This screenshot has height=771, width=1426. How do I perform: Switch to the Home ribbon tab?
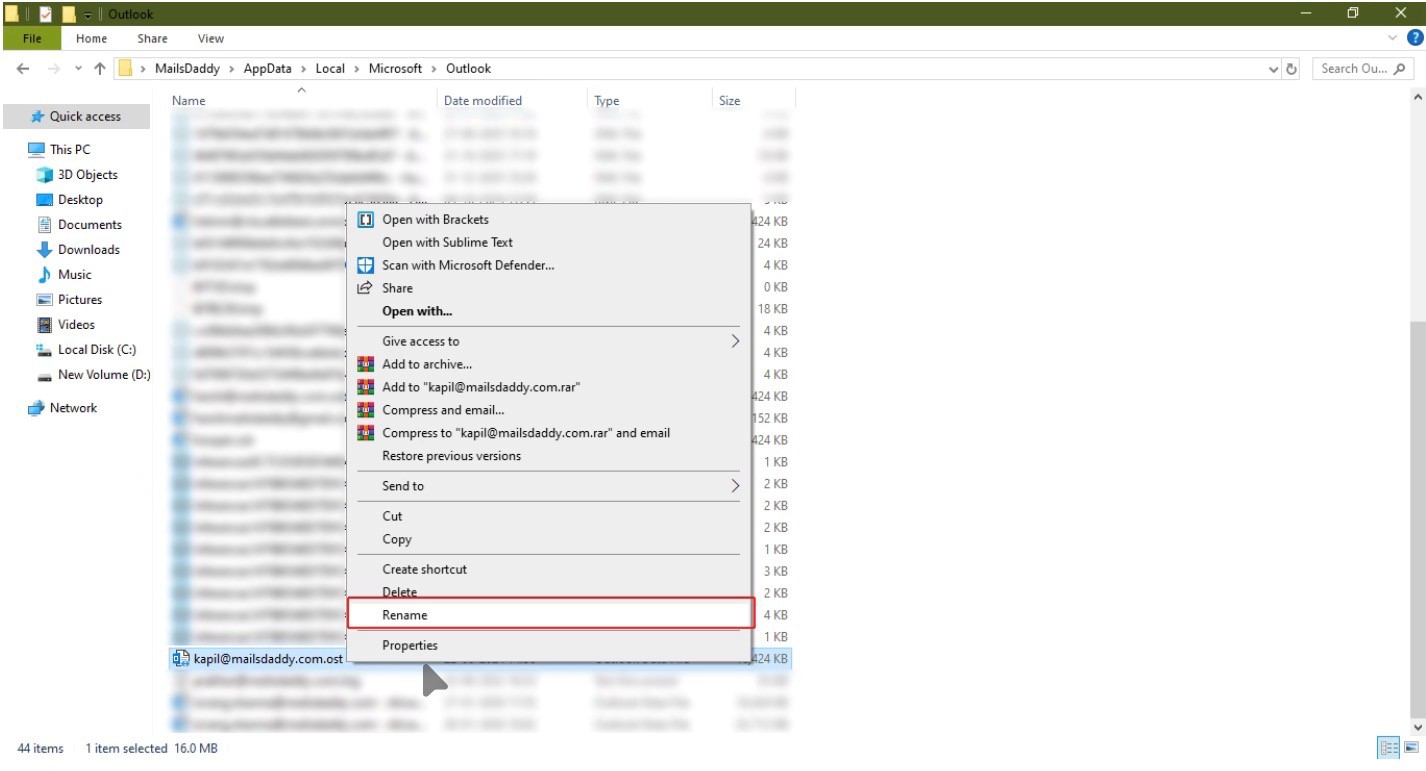[91, 38]
